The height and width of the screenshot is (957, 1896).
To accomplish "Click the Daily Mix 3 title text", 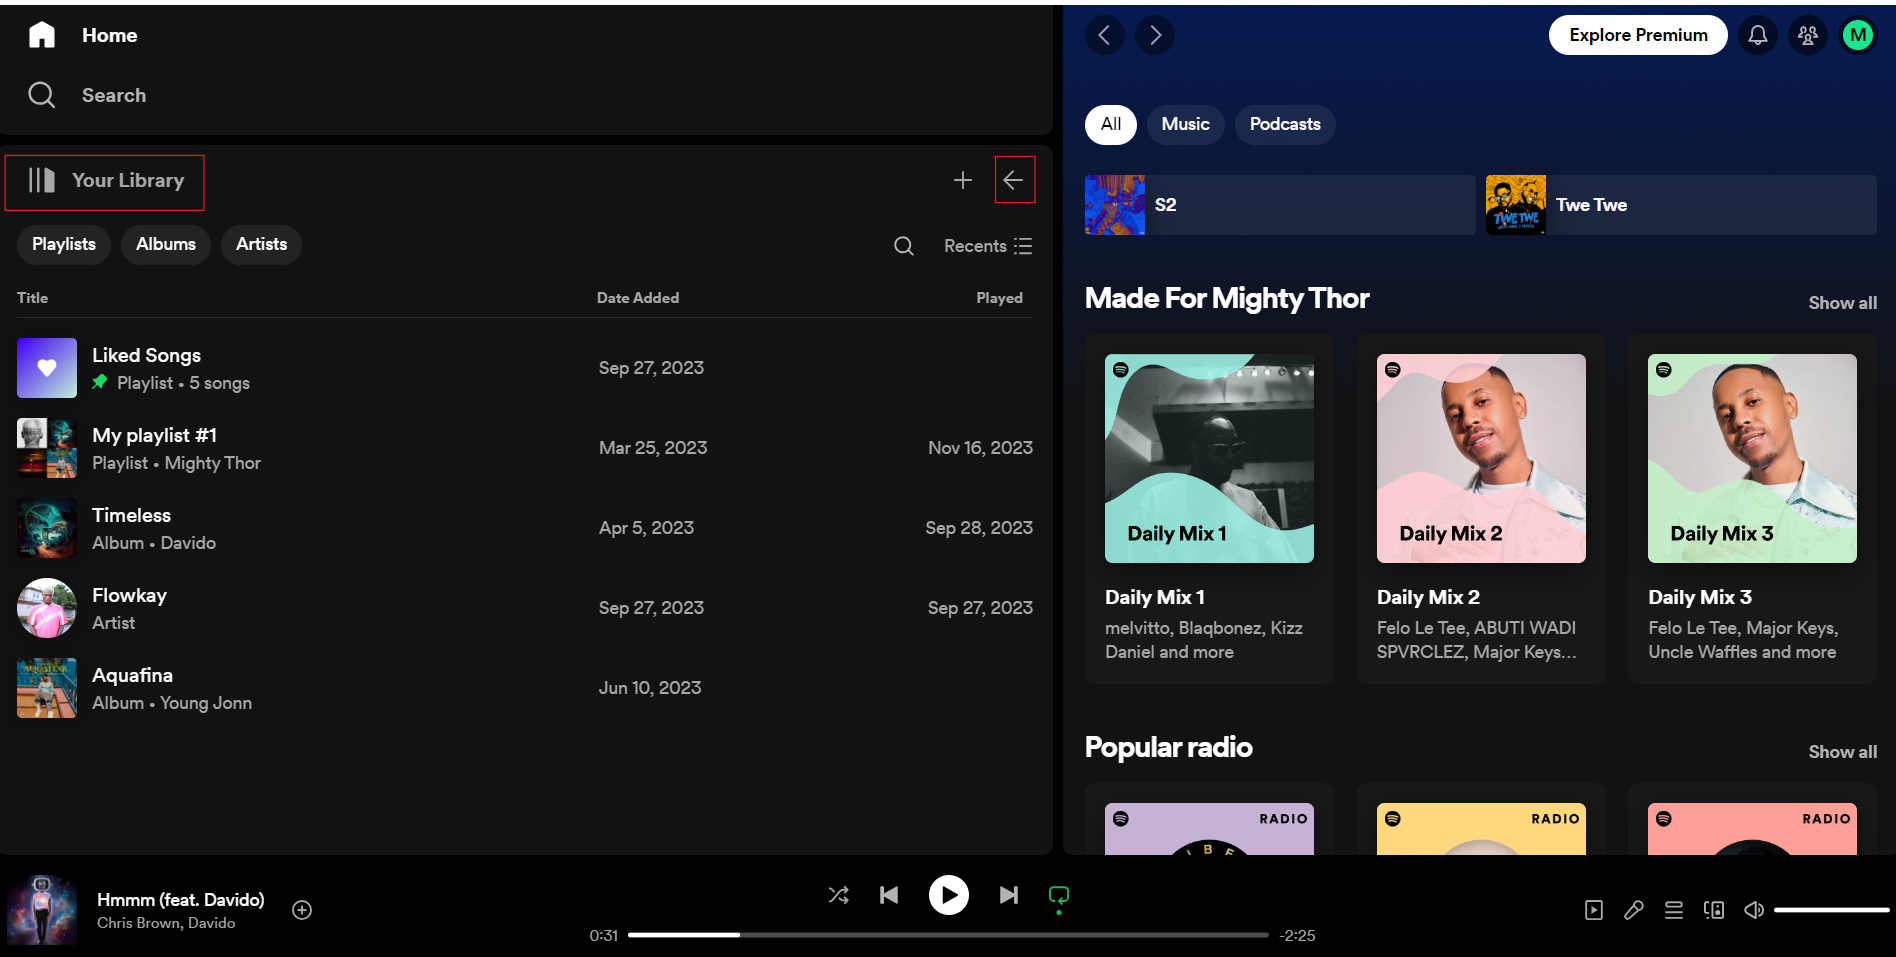I will pos(1700,598).
